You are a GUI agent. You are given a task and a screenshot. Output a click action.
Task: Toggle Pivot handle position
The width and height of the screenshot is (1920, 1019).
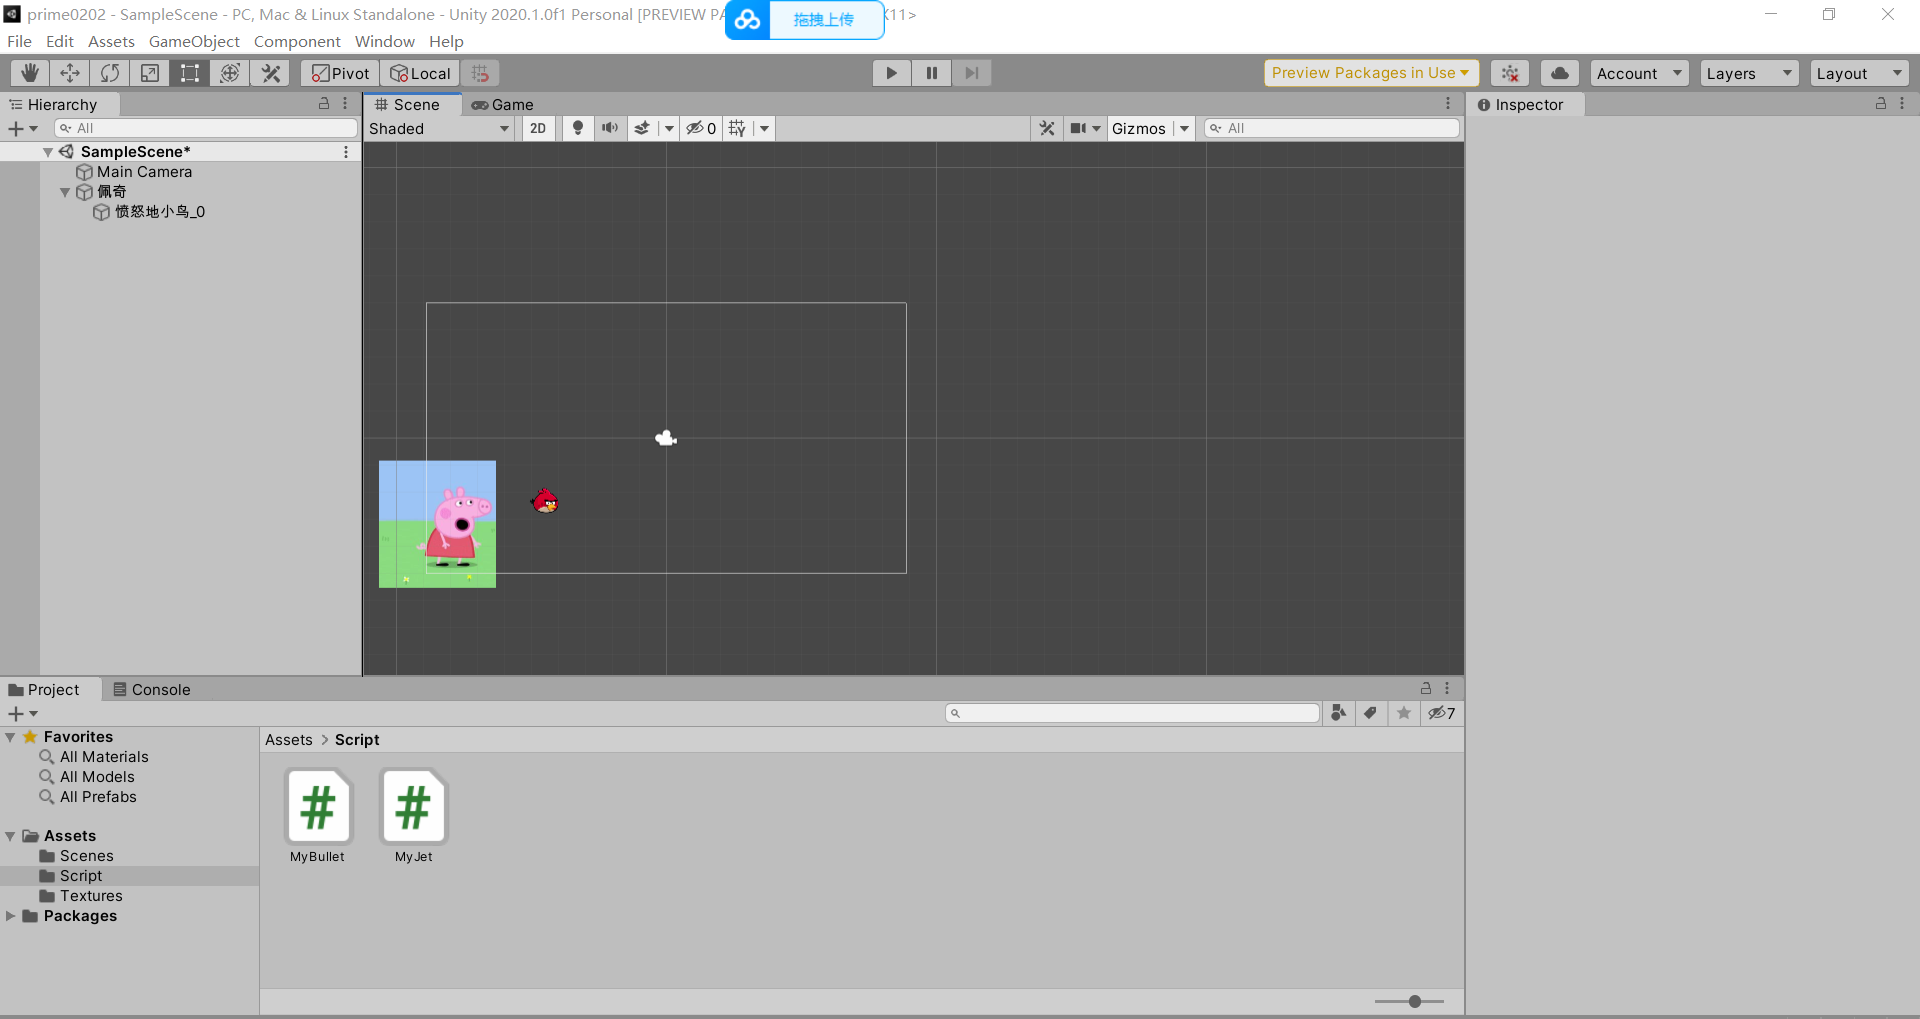pos(340,73)
